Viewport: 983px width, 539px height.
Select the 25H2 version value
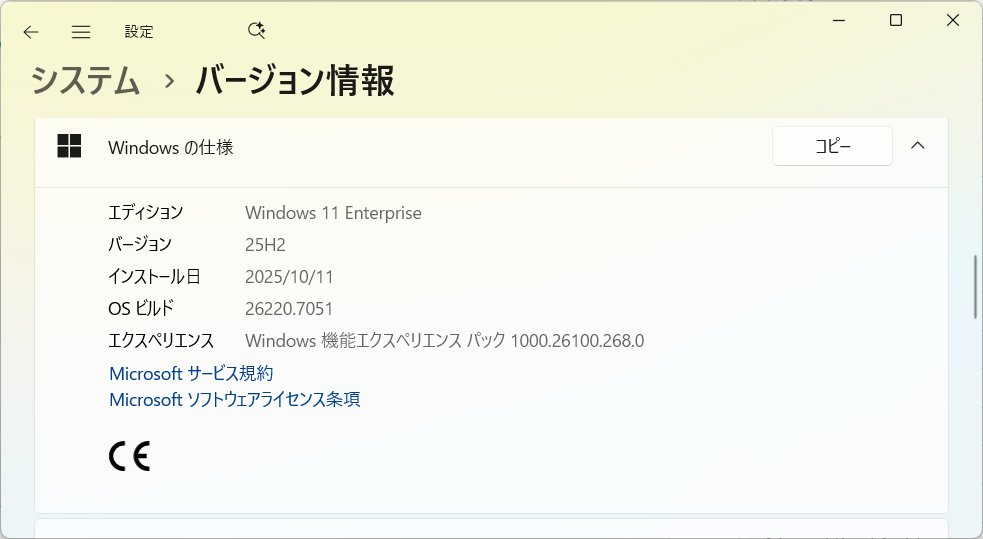265,244
